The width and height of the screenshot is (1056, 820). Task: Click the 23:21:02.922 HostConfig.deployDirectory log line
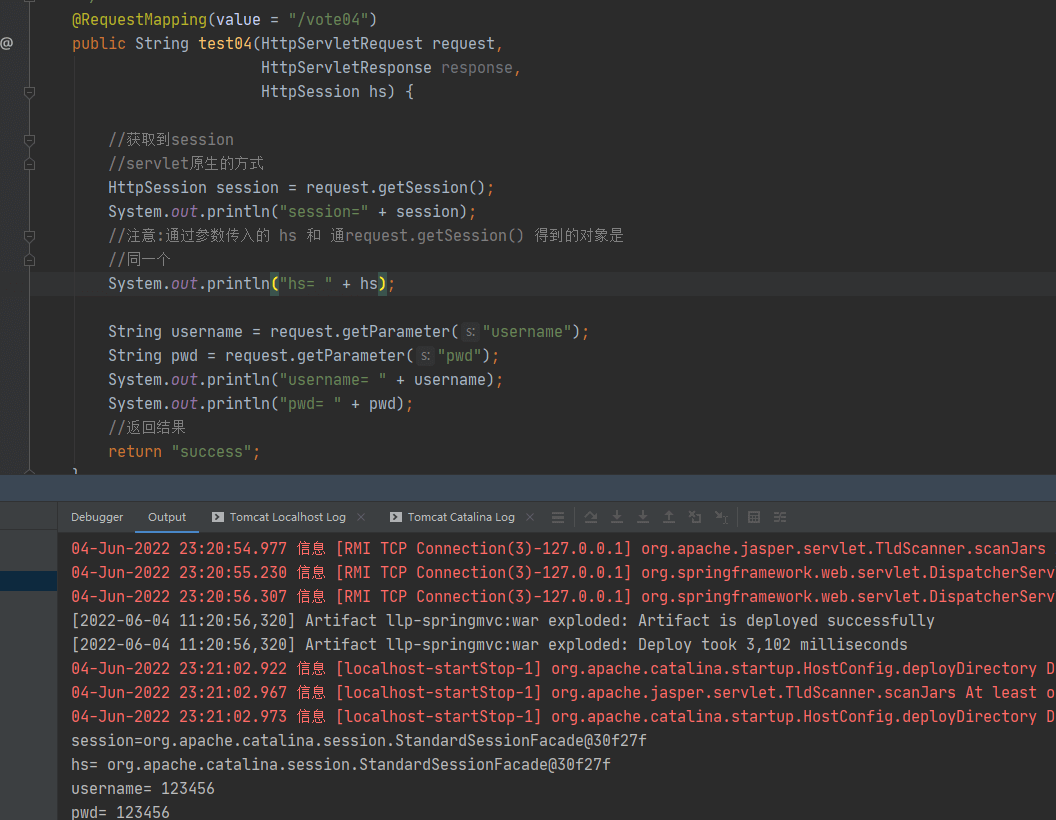coord(563,669)
